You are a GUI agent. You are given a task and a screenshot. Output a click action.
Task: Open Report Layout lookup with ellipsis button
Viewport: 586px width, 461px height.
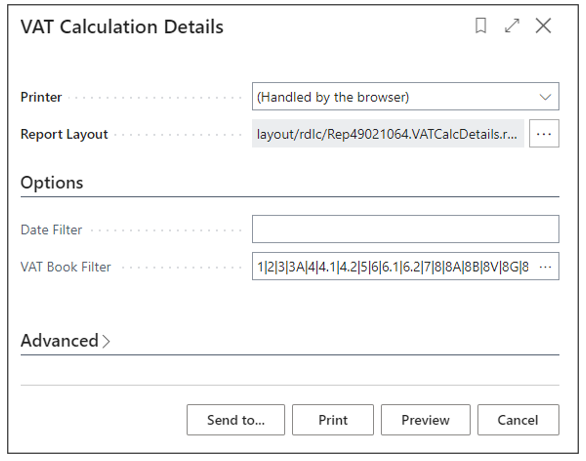tap(544, 133)
